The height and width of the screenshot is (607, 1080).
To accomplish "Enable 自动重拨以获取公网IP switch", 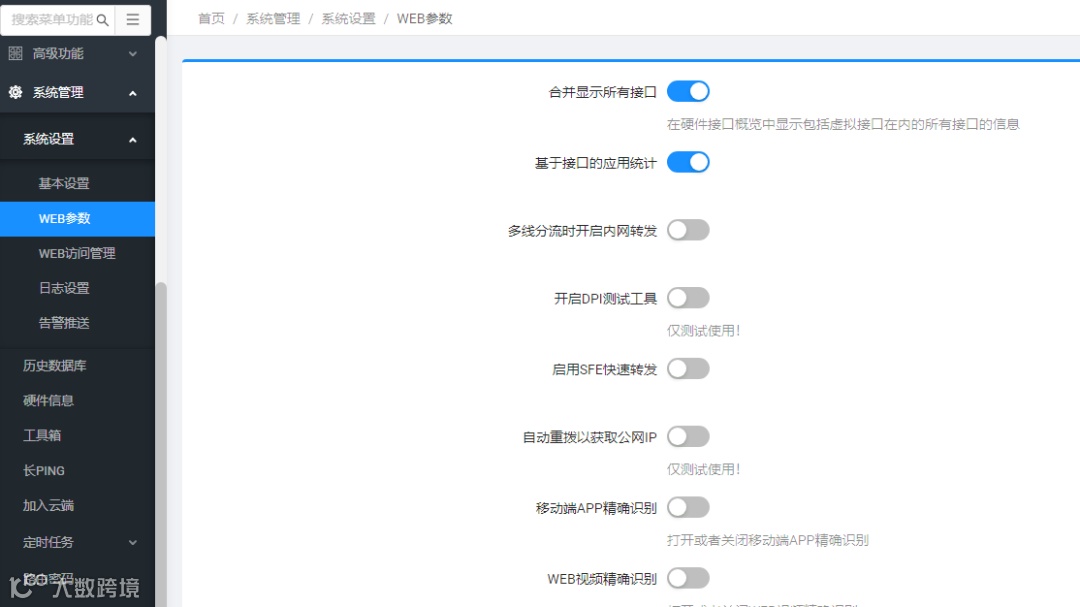I will (x=688, y=436).
